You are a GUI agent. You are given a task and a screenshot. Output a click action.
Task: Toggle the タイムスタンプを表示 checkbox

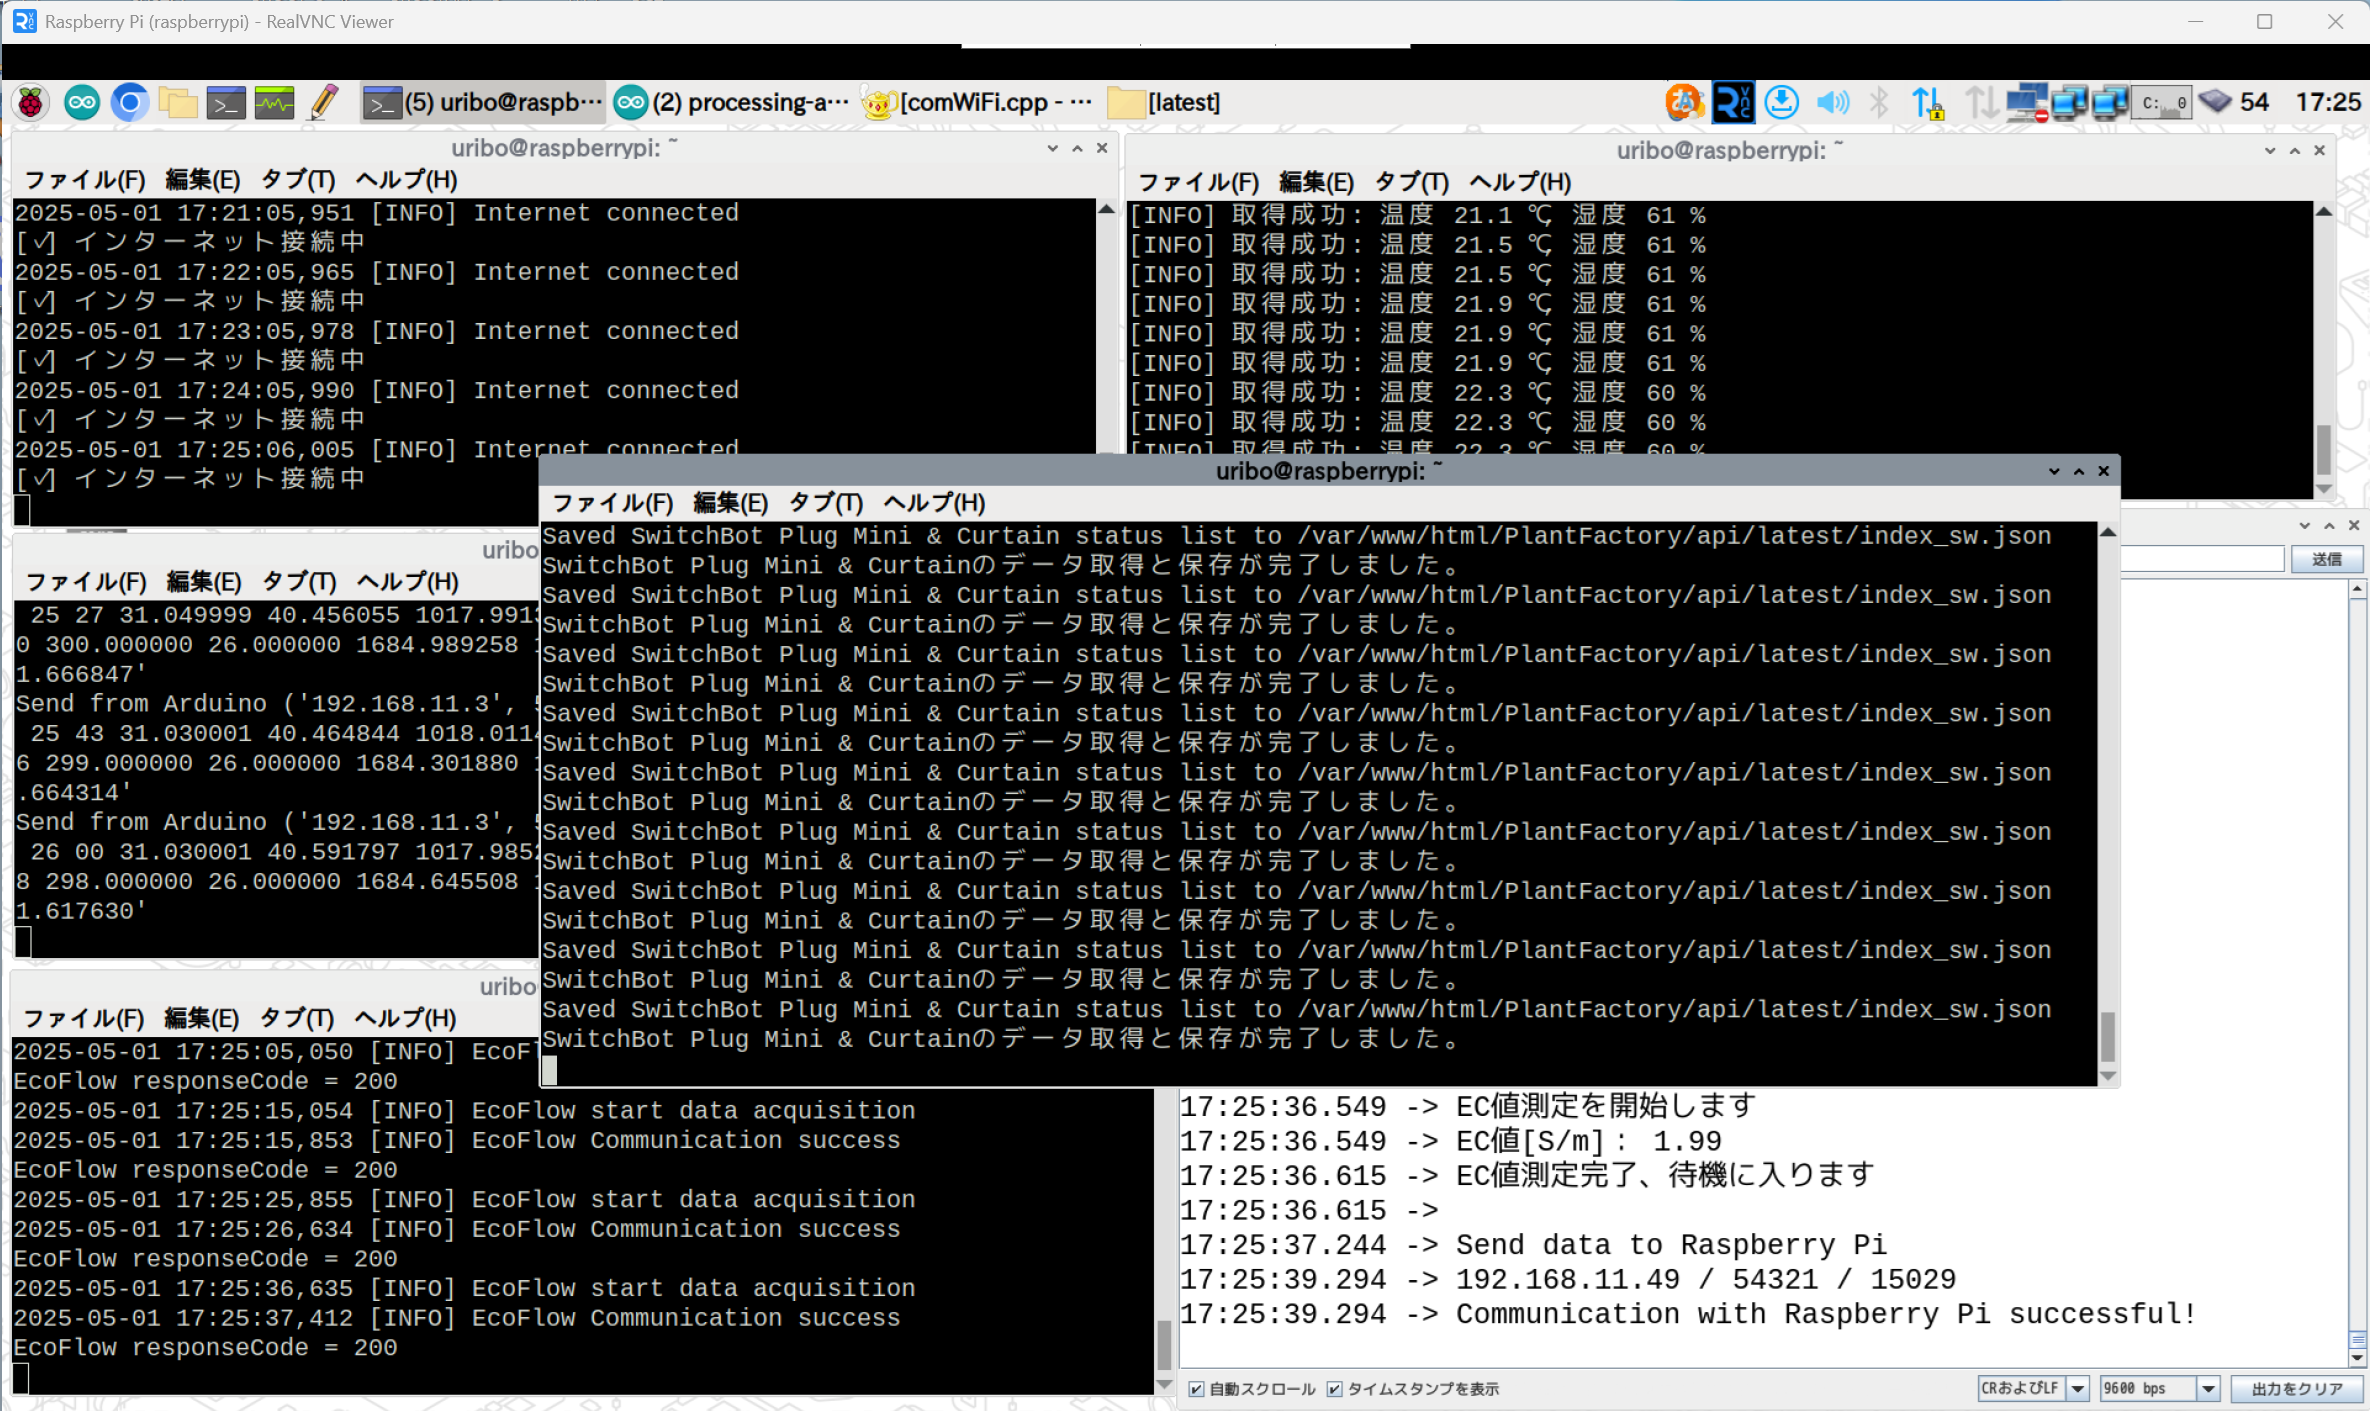coord(1334,1389)
